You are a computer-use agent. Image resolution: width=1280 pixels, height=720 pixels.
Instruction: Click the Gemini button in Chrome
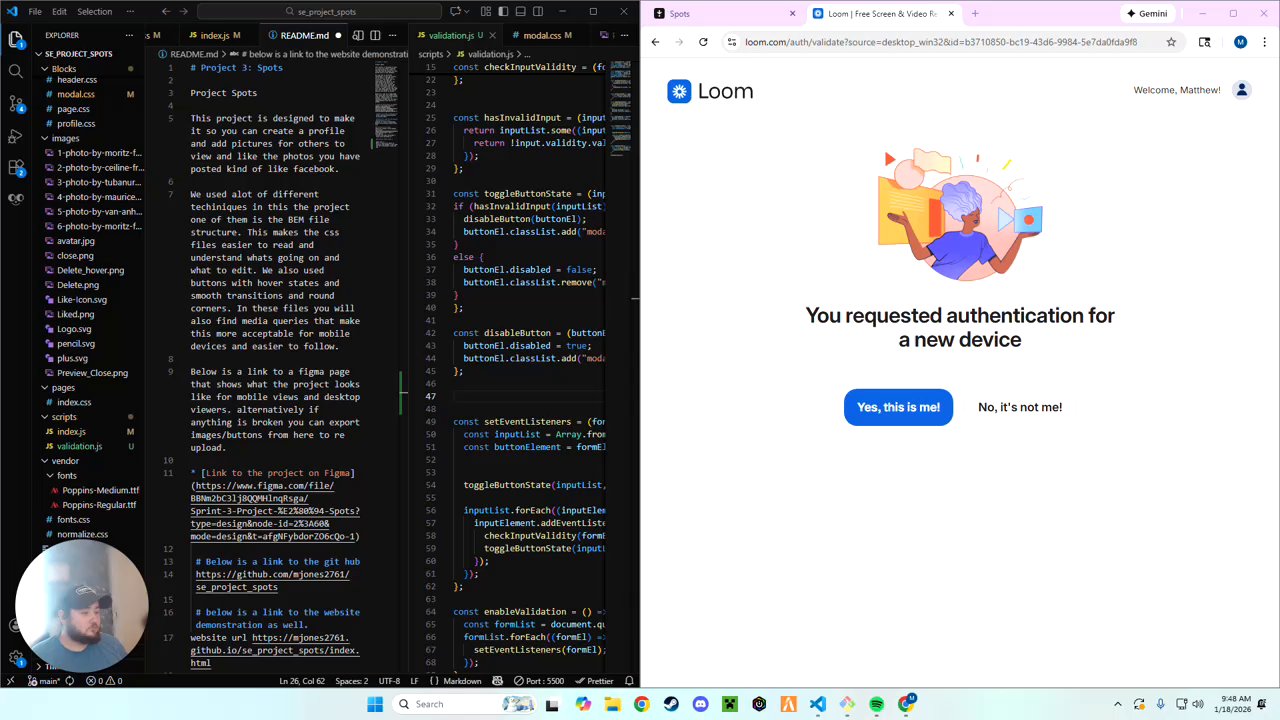point(1146,13)
